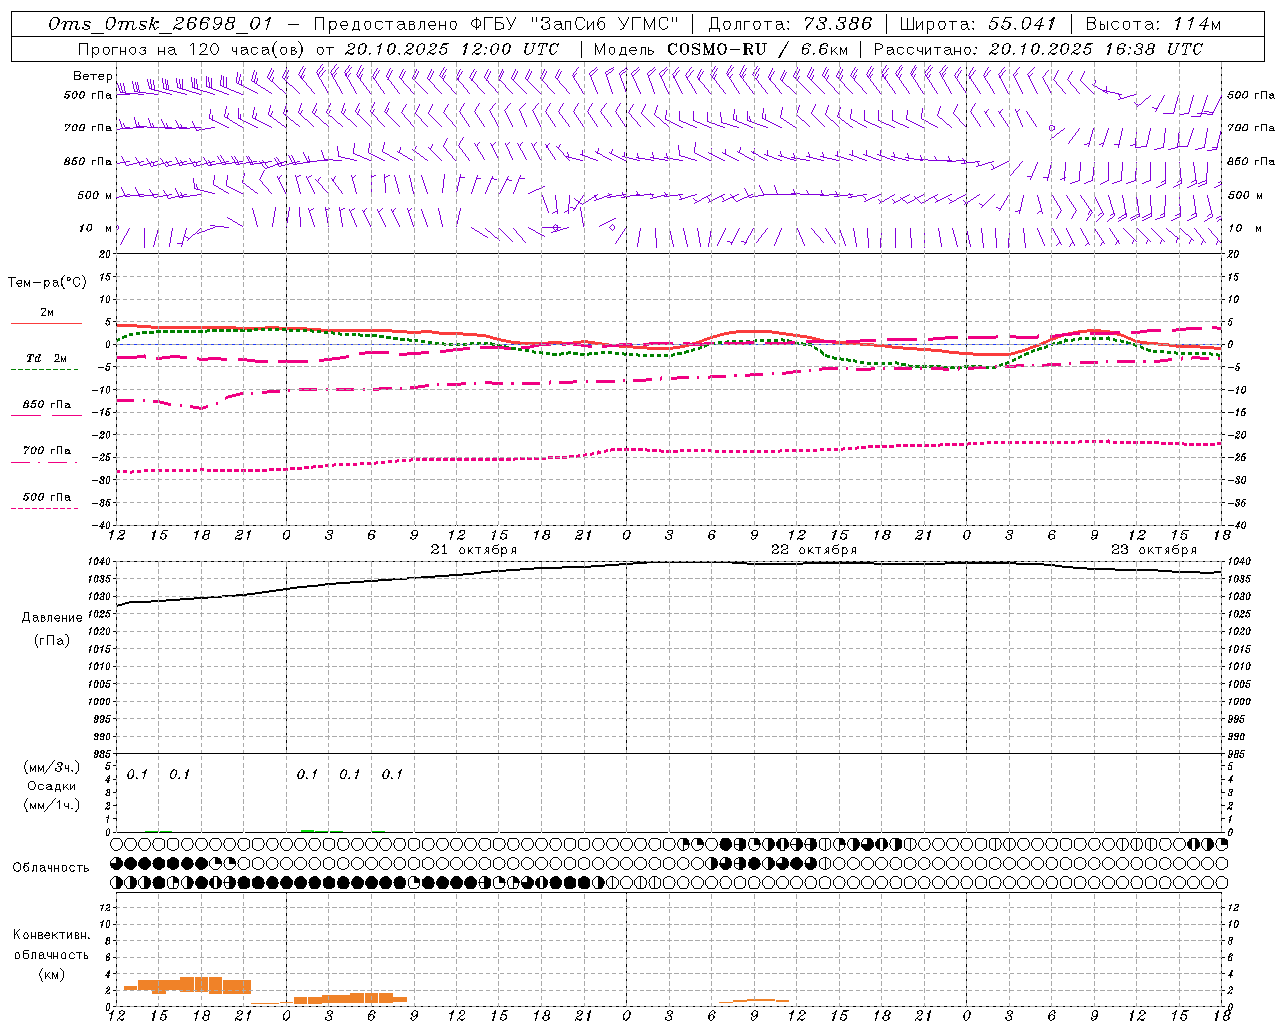Click the Тем-ра(°C) axis title
1280x1024 pixels.
pos(47,283)
